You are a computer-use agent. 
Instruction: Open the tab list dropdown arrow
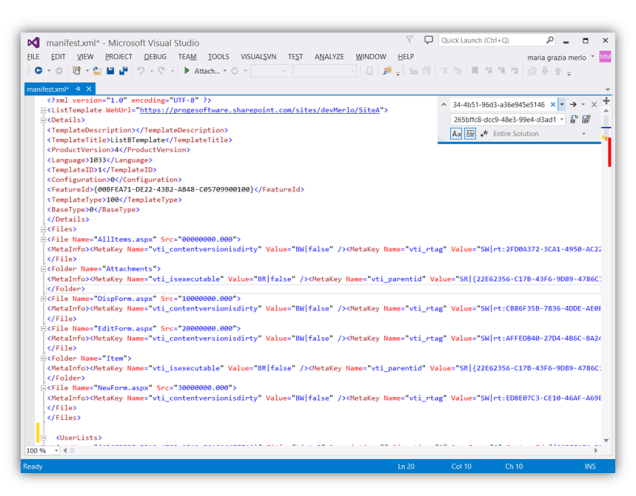(x=607, y=89)
